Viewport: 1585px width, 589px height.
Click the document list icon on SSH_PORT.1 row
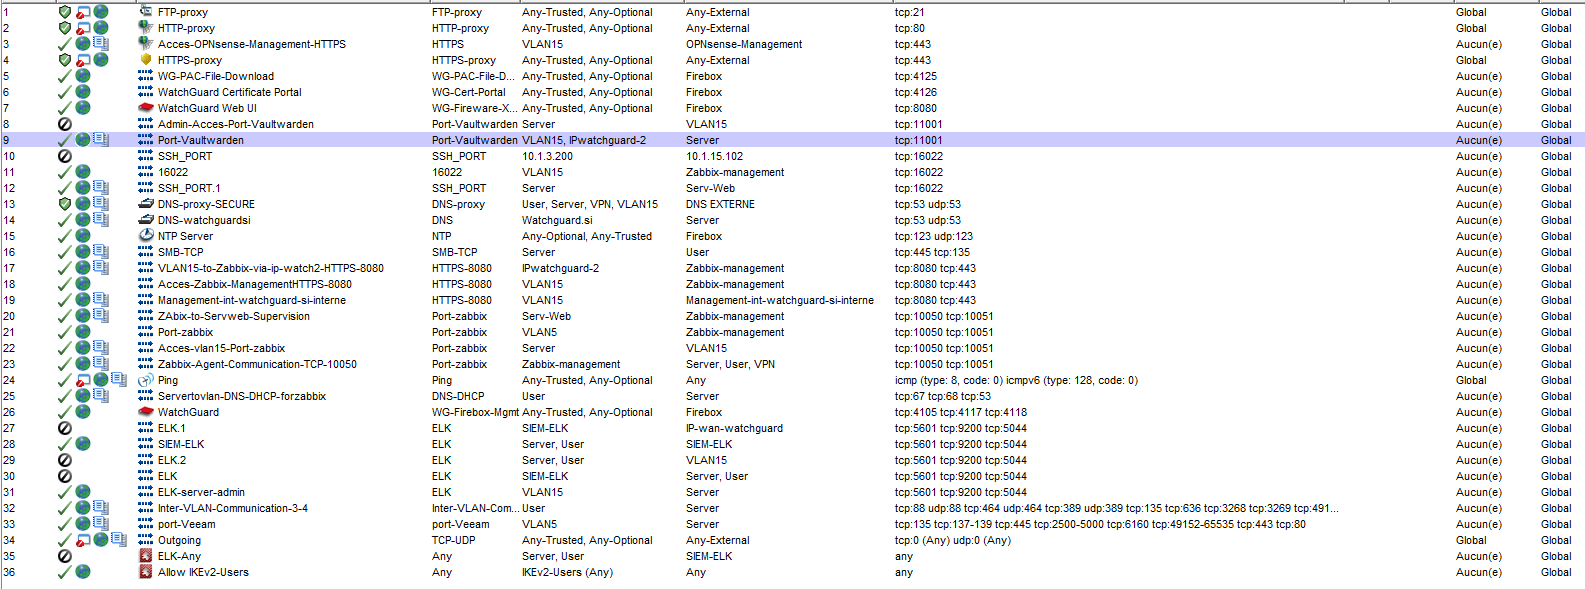(x=101, y=188)
